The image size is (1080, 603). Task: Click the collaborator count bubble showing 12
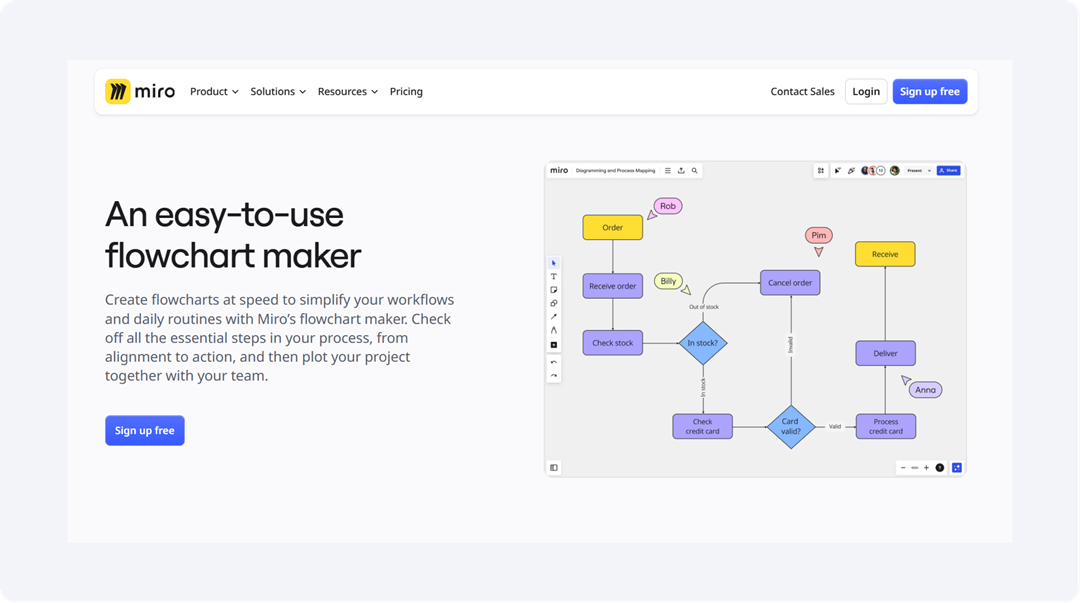click(881, 170)
